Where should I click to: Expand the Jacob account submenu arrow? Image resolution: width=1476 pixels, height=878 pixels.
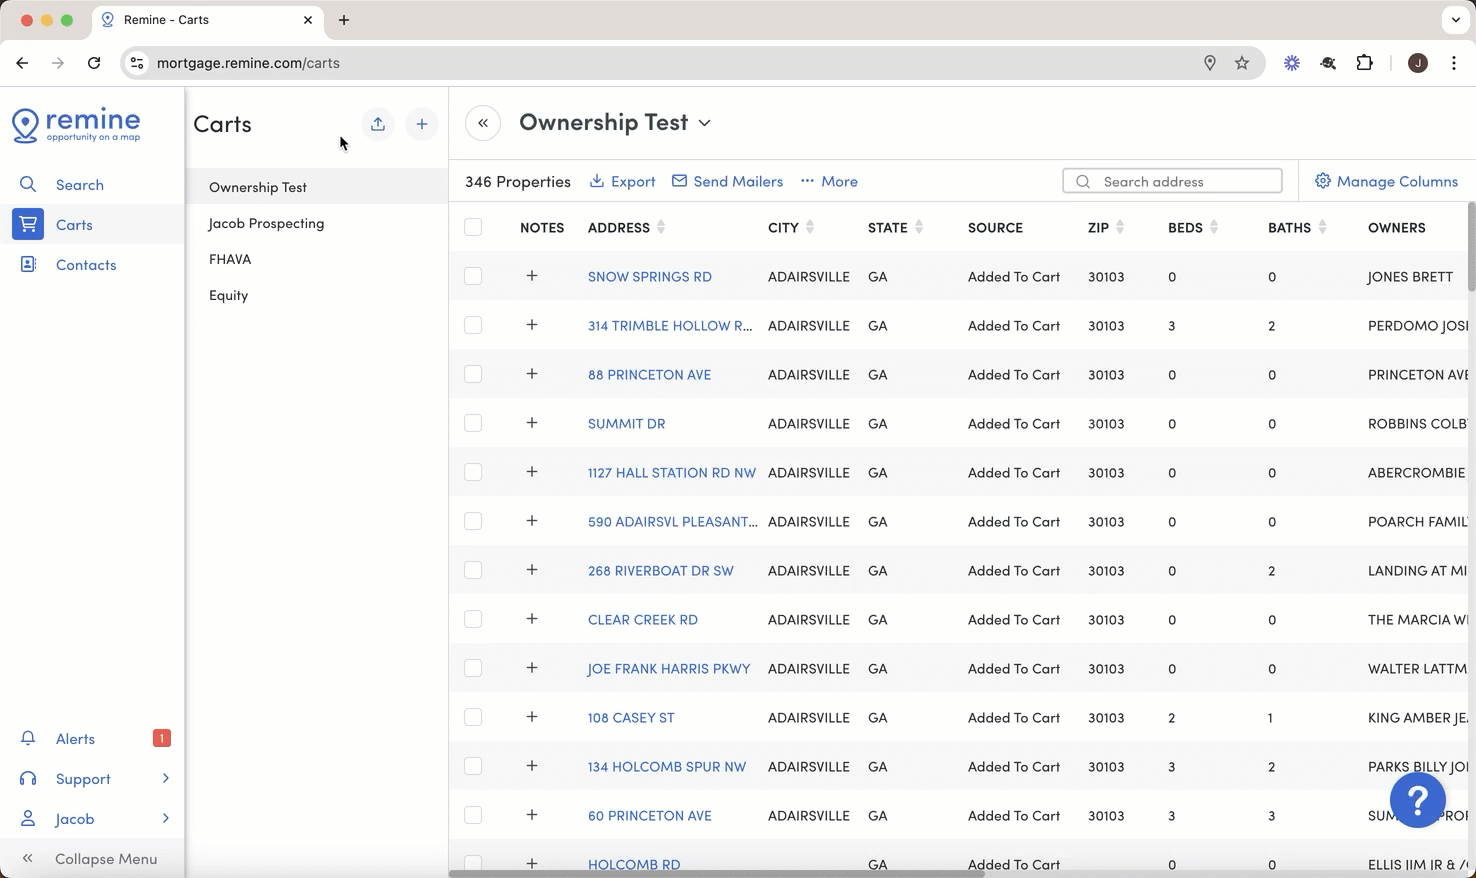[166, 818]
